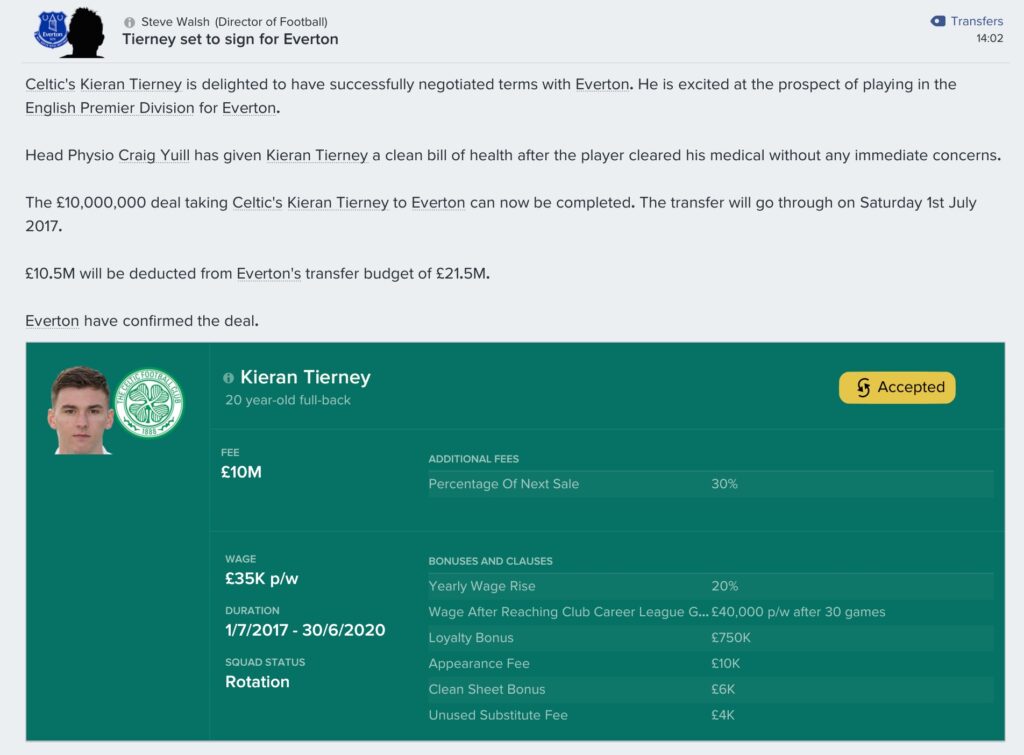Screen dimensions: 1024x755
Task: Open Kieran Tierney link in first sentence
Action: click(x=131, y=84)
